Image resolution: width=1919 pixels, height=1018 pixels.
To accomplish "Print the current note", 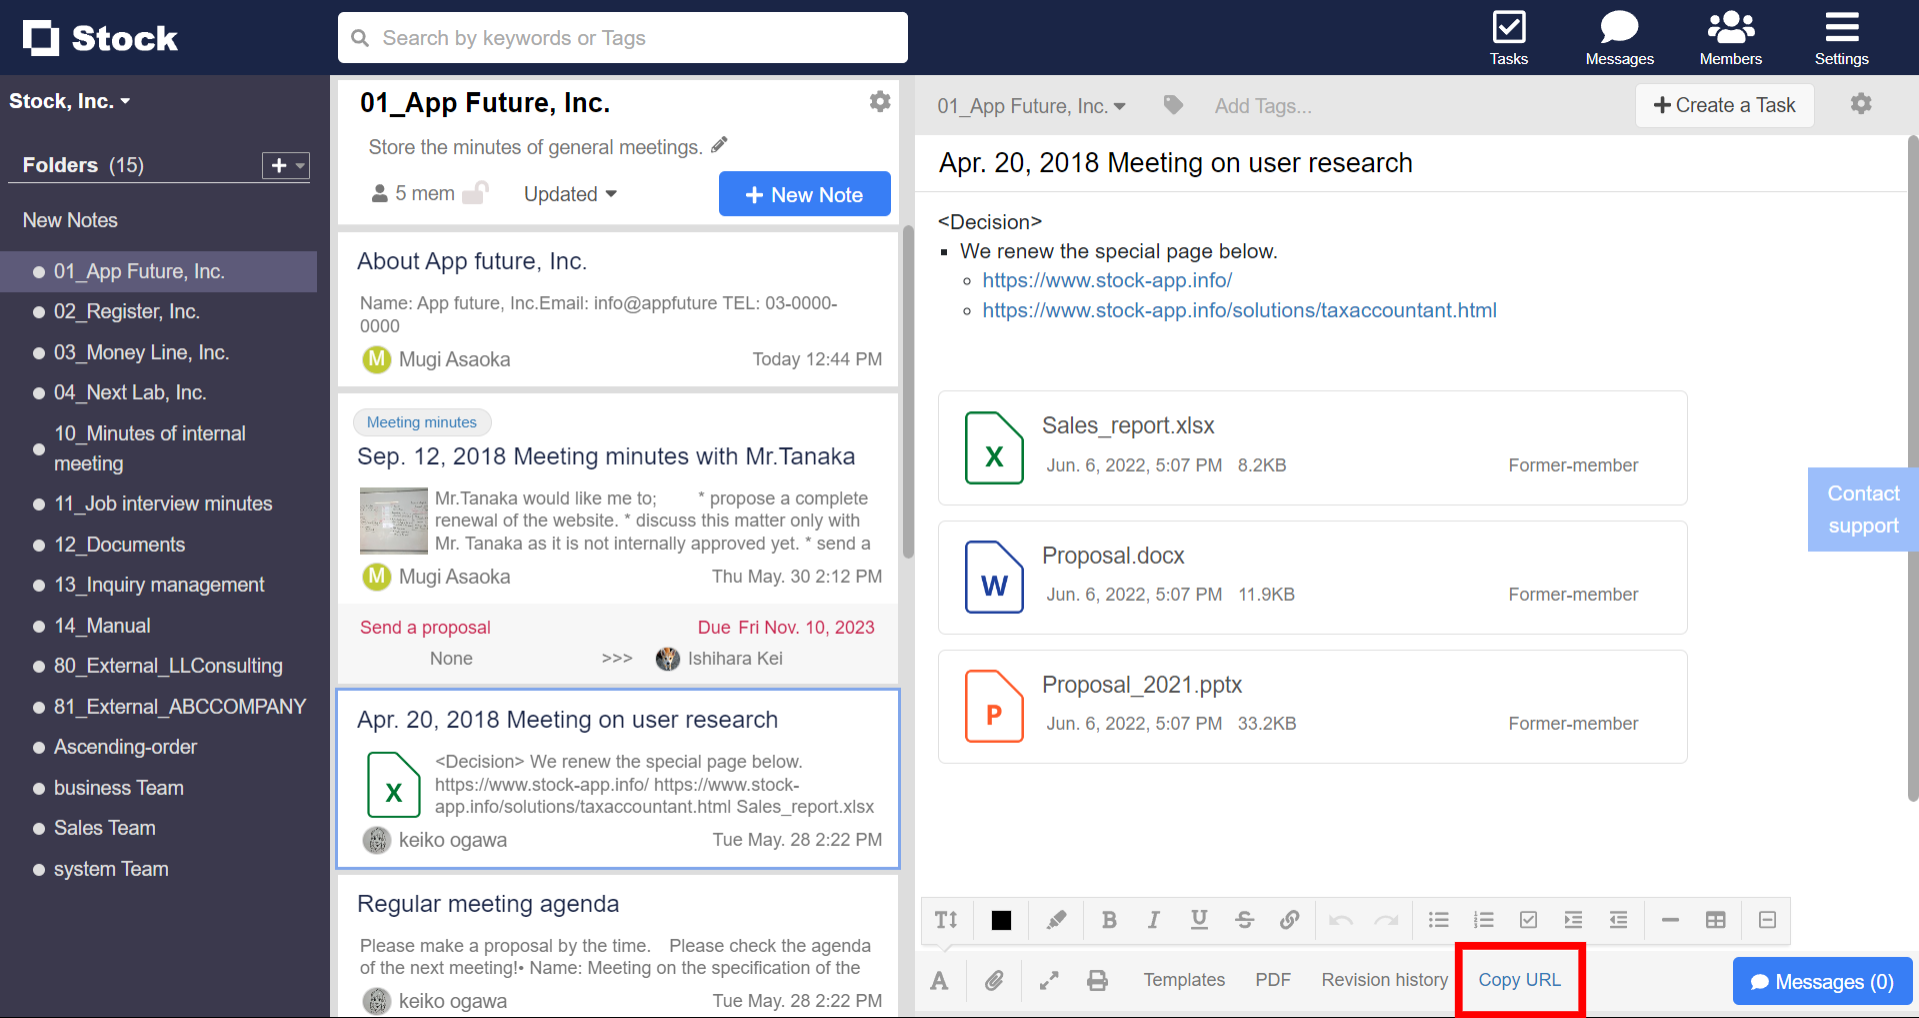I will (x=1097, y=980).
